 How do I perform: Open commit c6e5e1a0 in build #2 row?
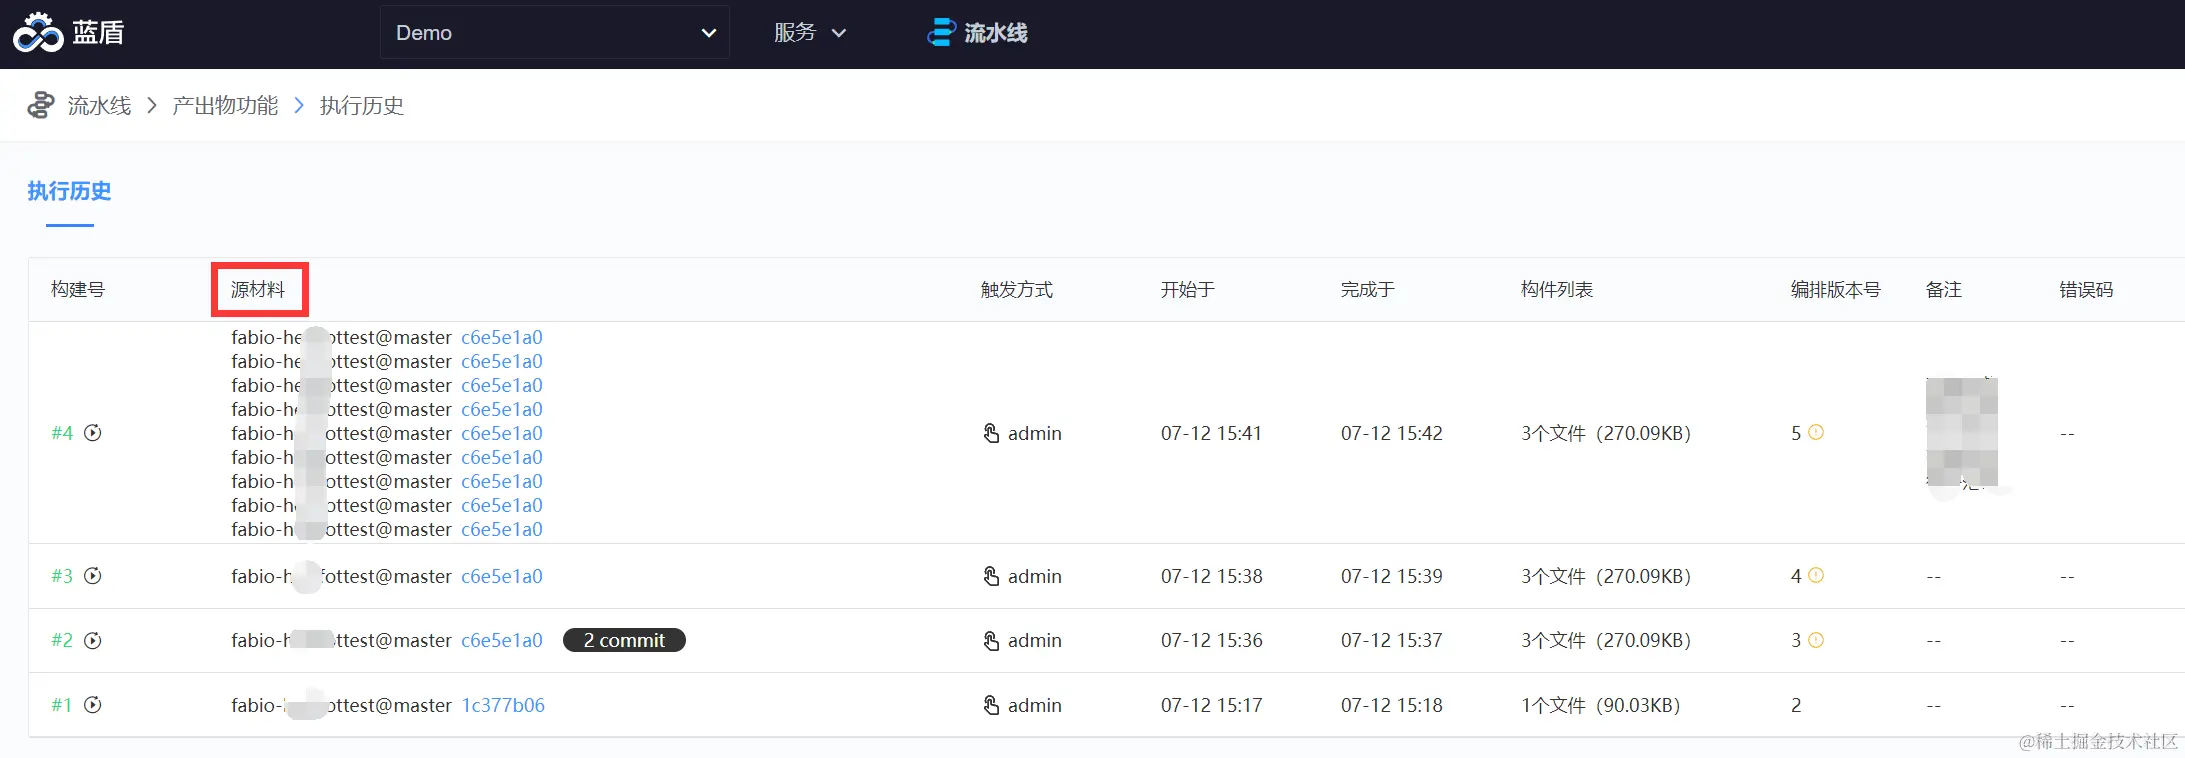click(502, 640)
